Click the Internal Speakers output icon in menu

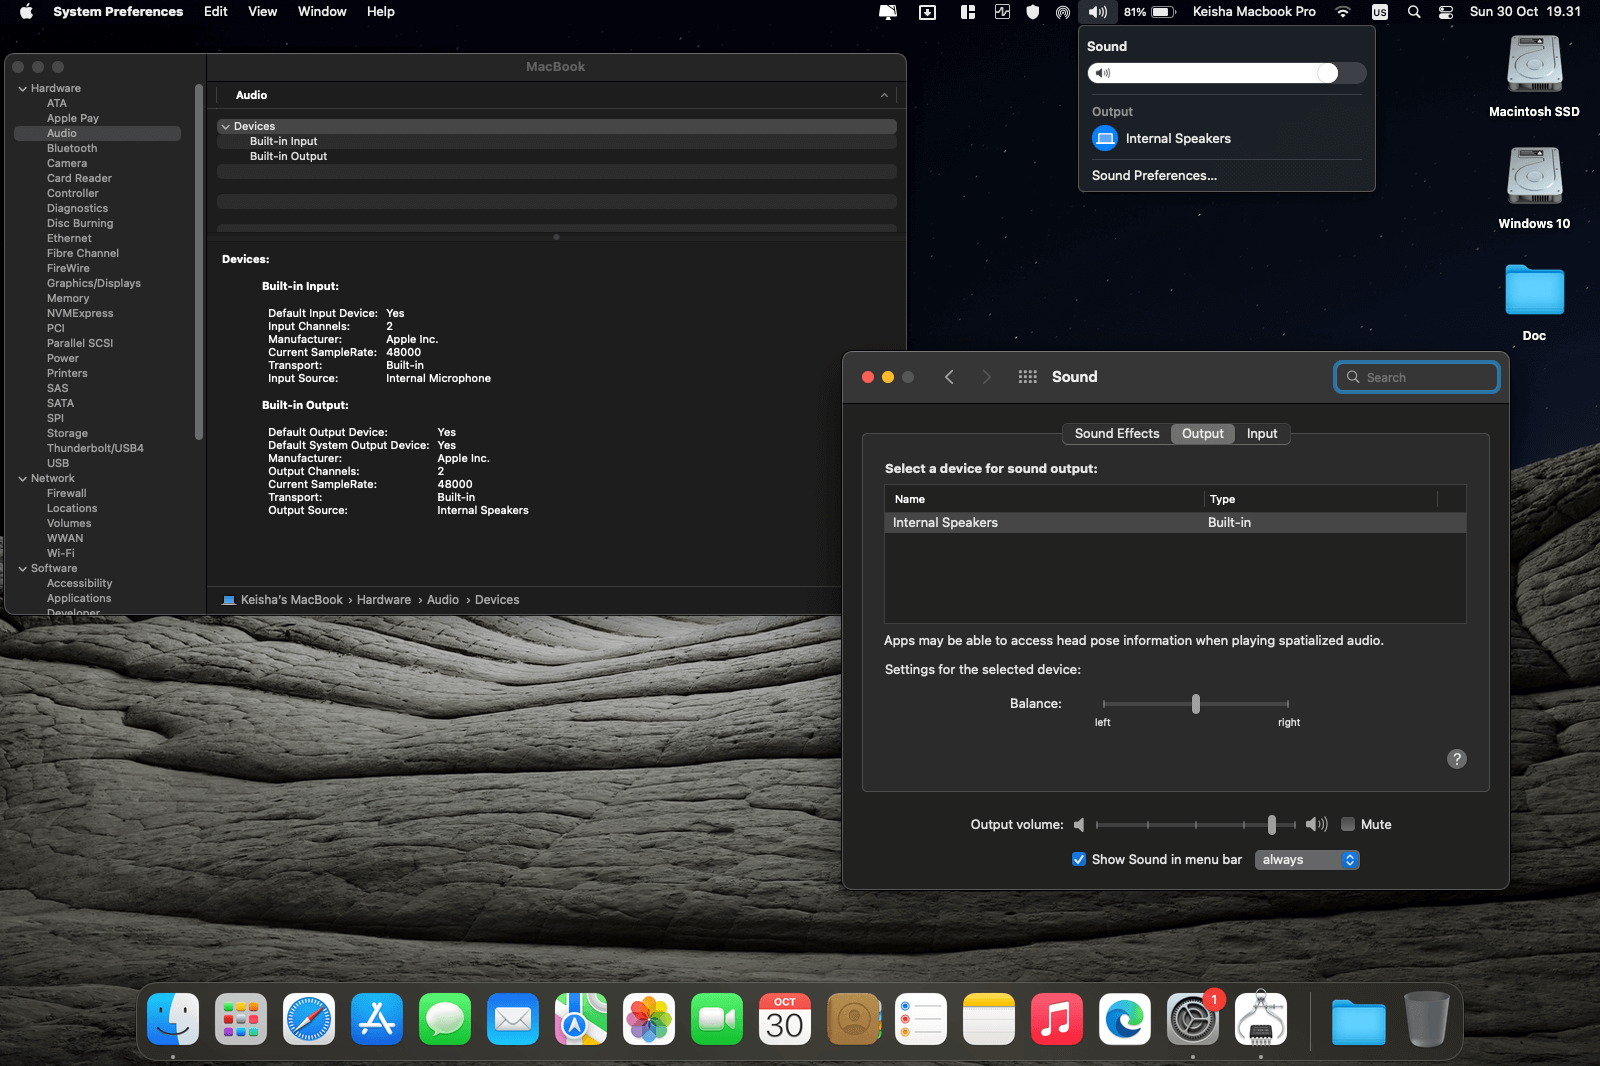coord(1105,139)
